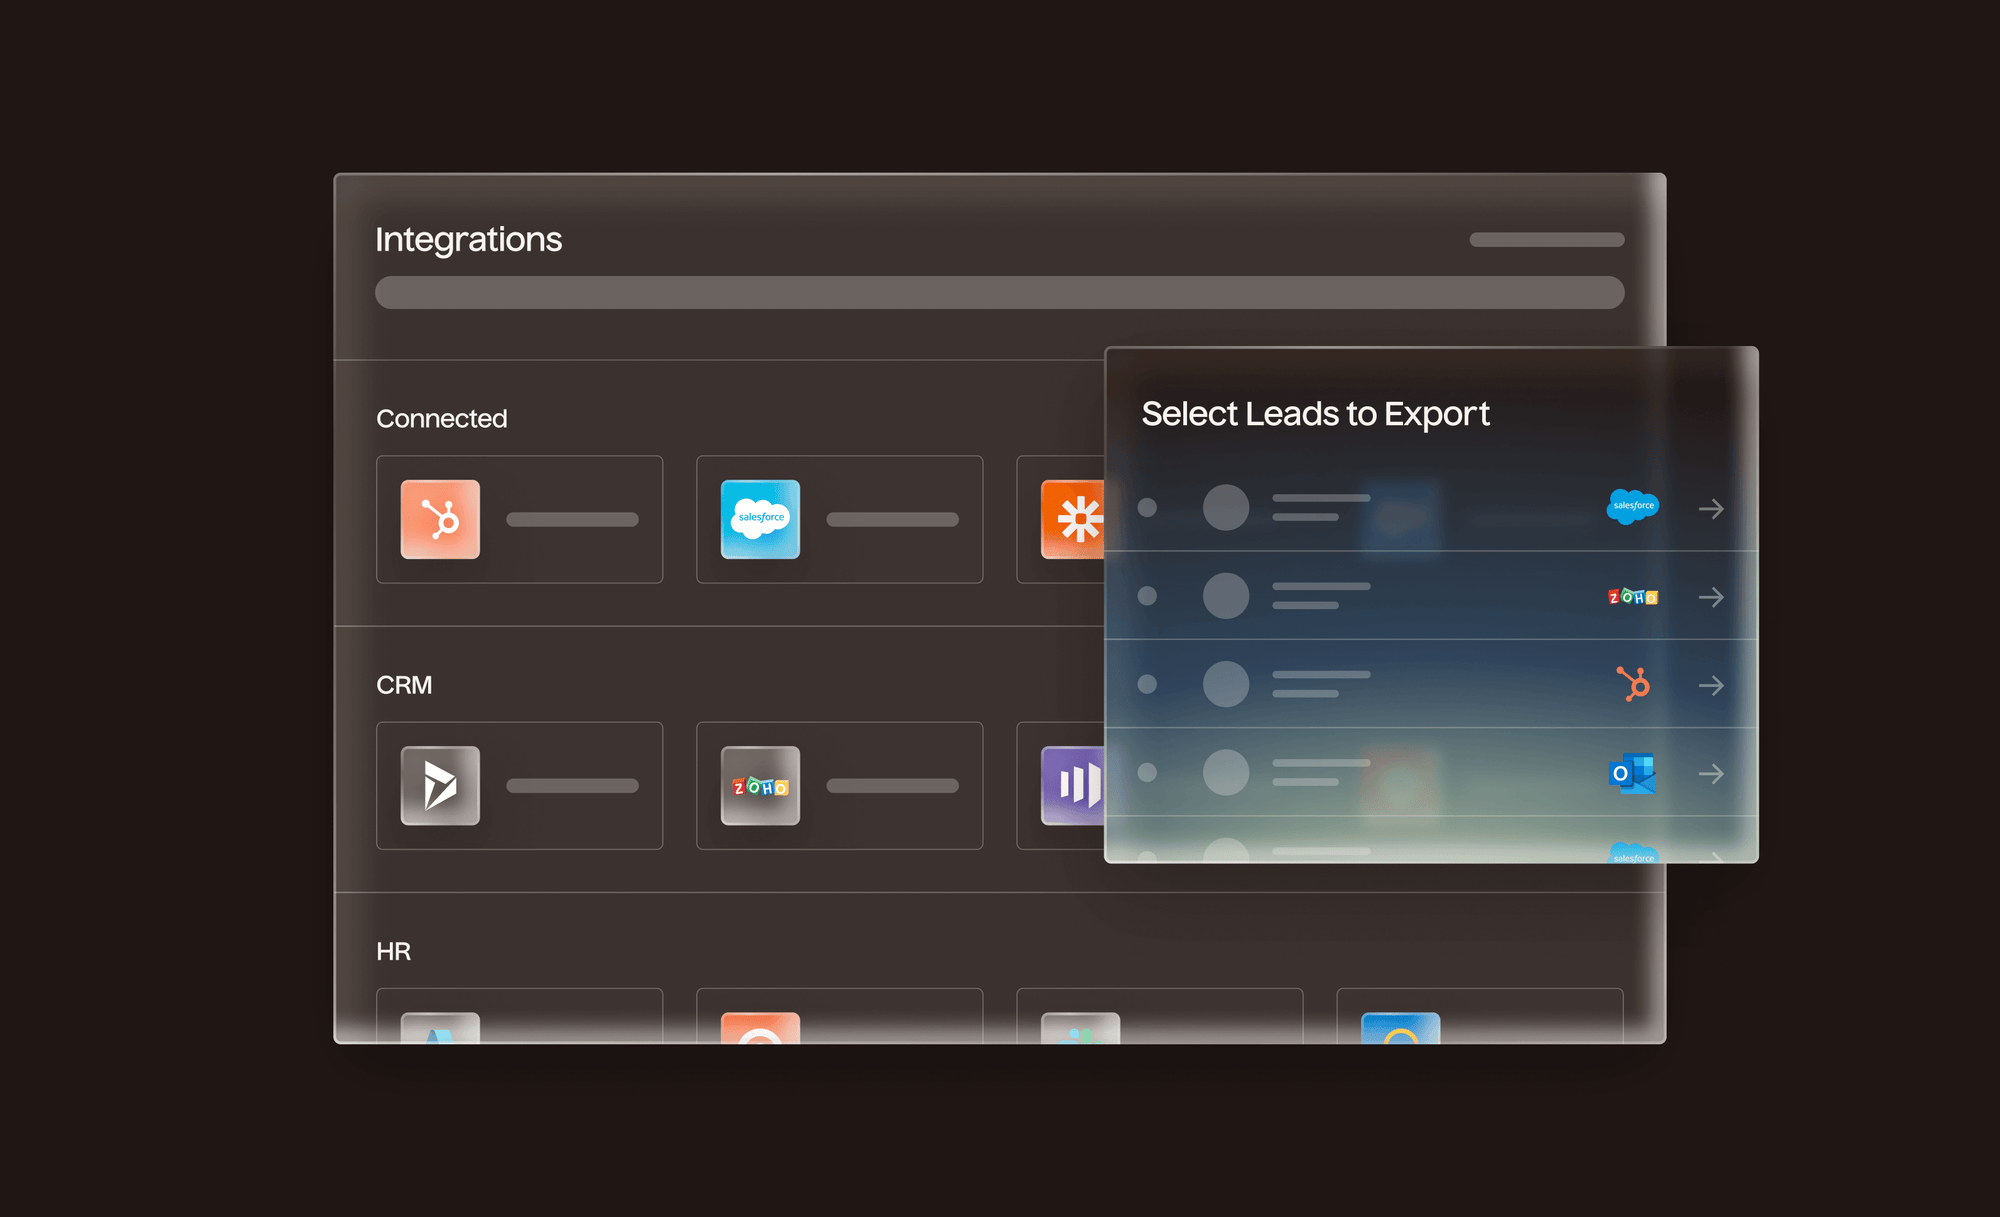Select radio button on Salesforce lead row
2000x1217 pixels.
click(x=1147, y=508)
